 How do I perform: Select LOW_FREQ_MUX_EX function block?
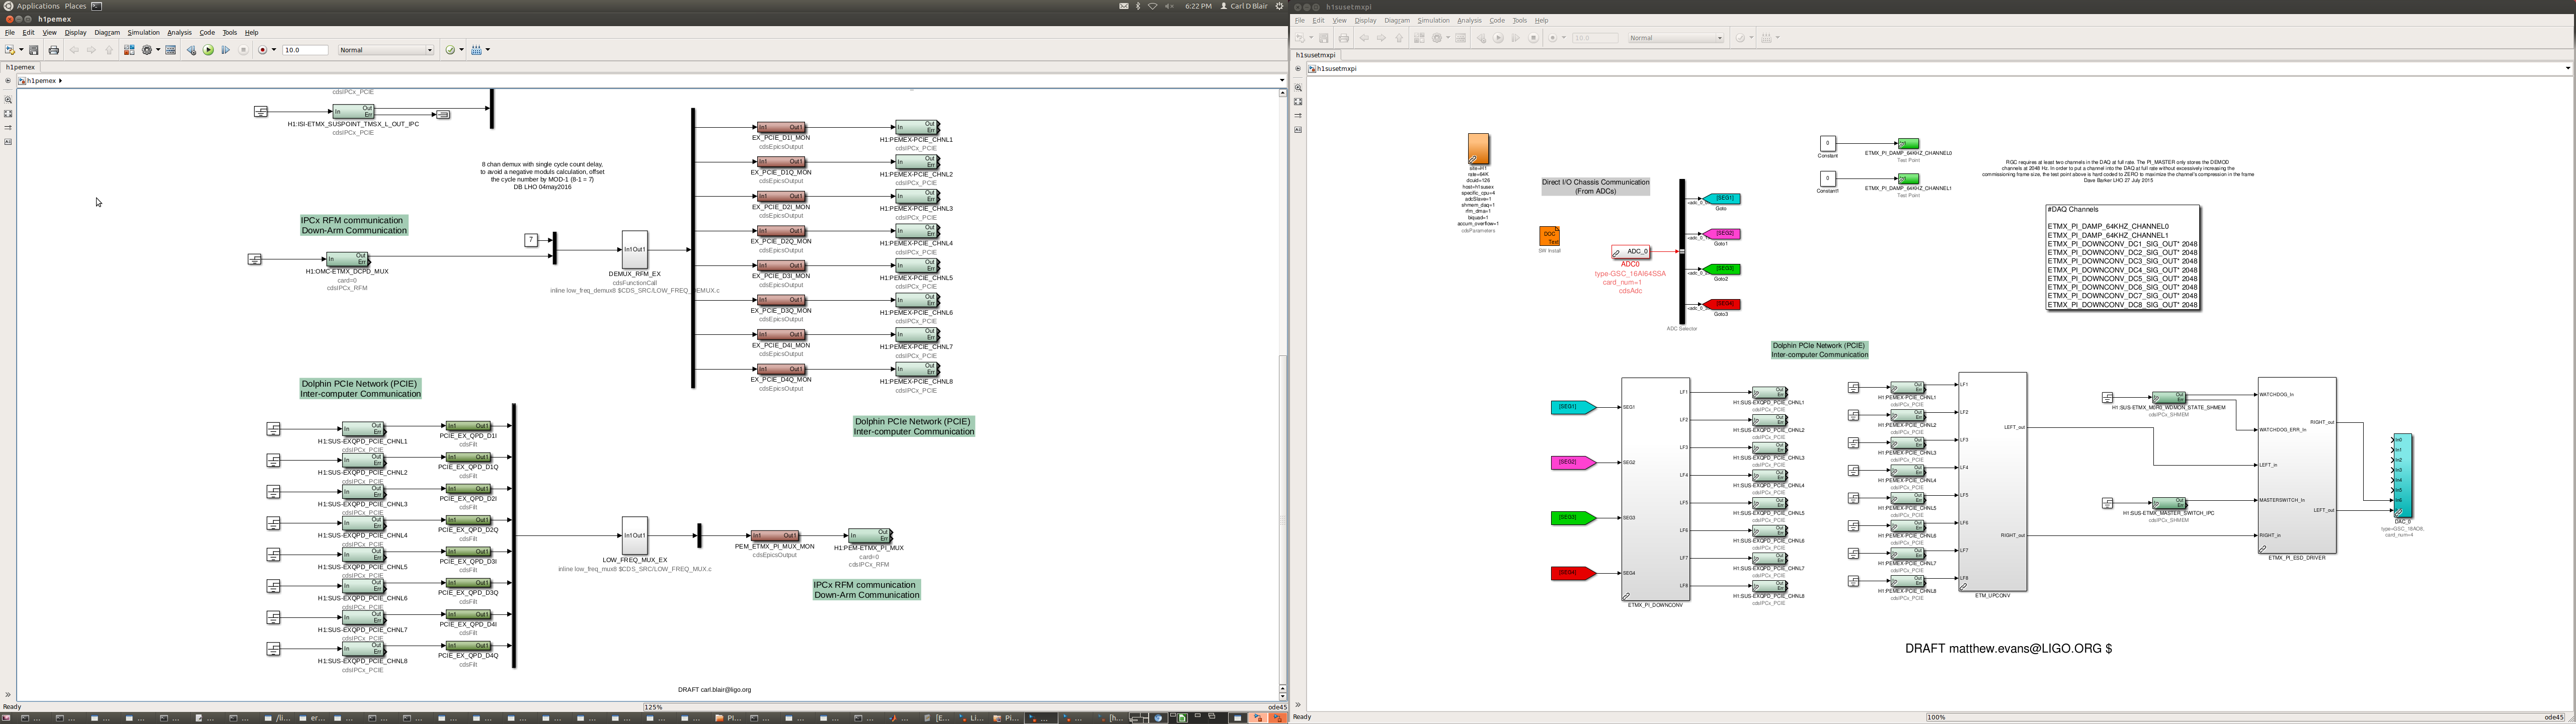(634, 535)
